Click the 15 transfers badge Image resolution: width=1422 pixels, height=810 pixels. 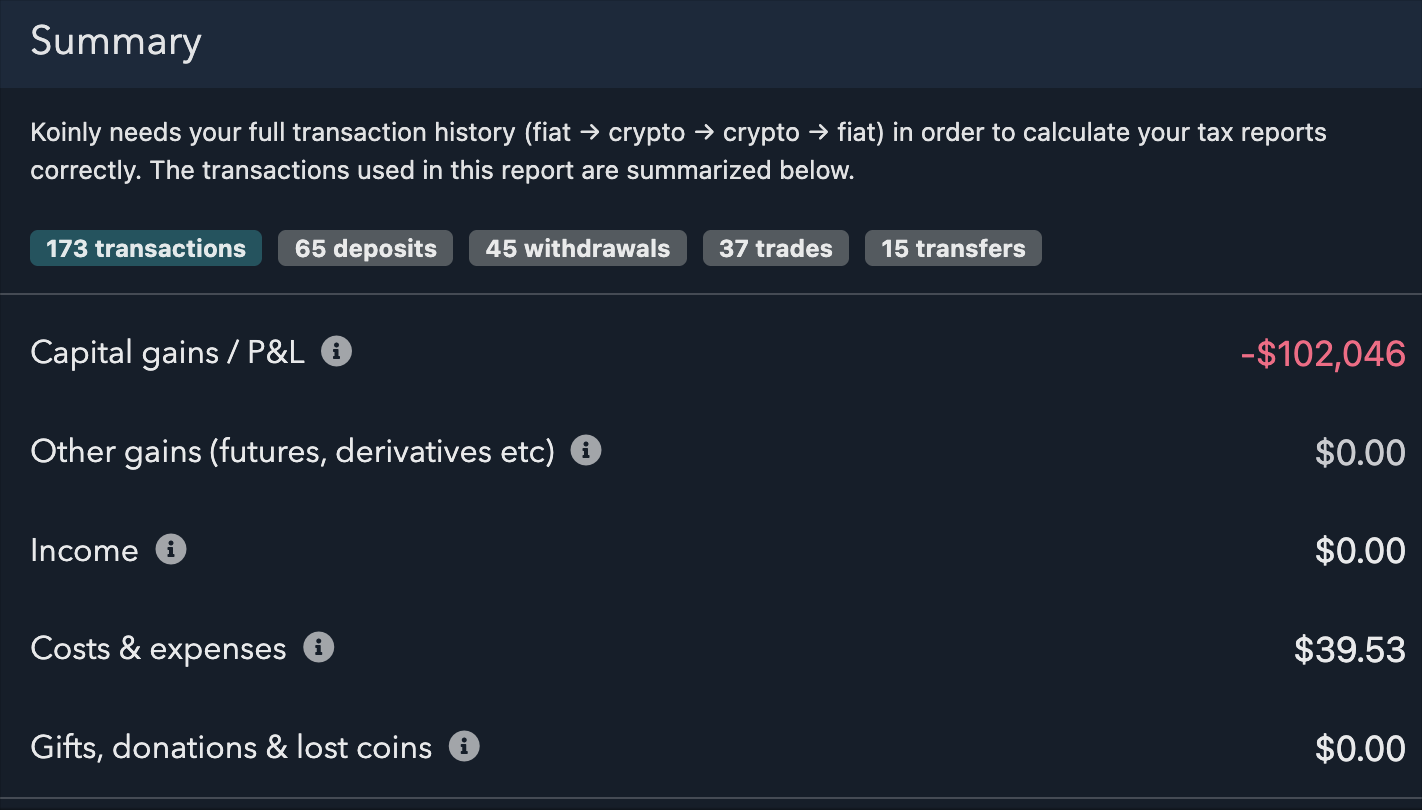[x=953, y=249]
